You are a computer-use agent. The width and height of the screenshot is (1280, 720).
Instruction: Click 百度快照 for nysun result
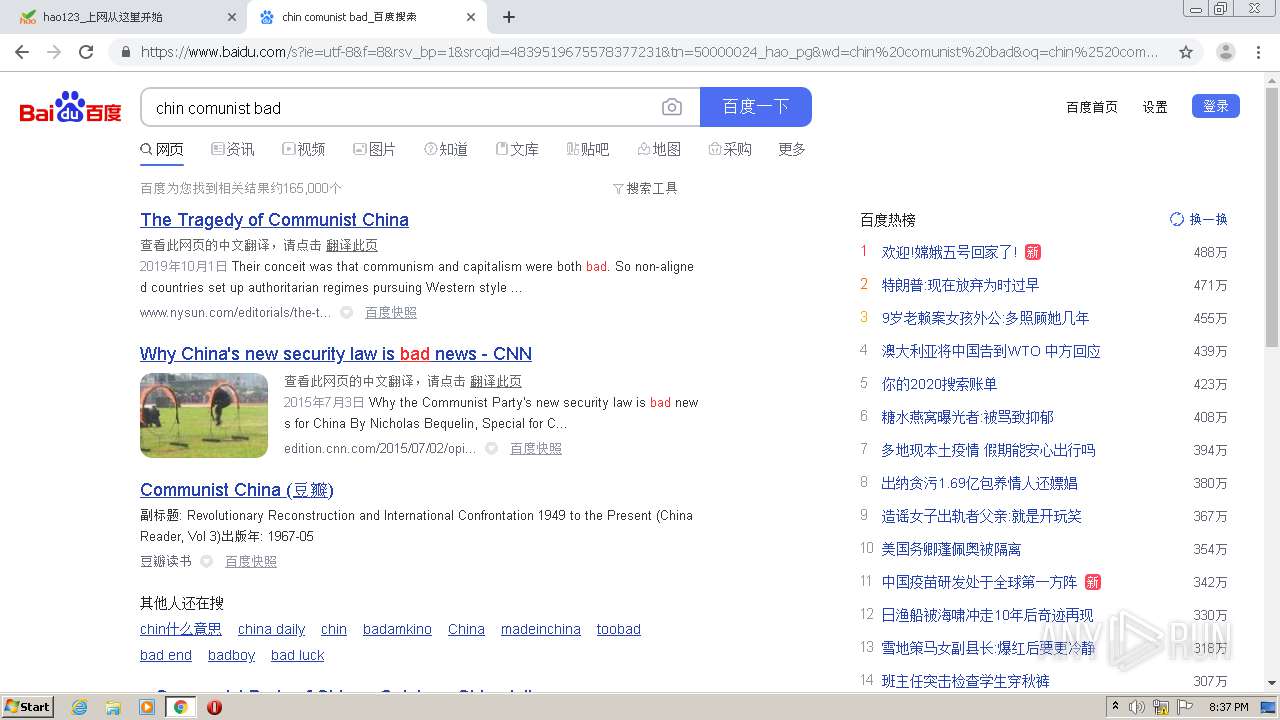click(391, 312)
